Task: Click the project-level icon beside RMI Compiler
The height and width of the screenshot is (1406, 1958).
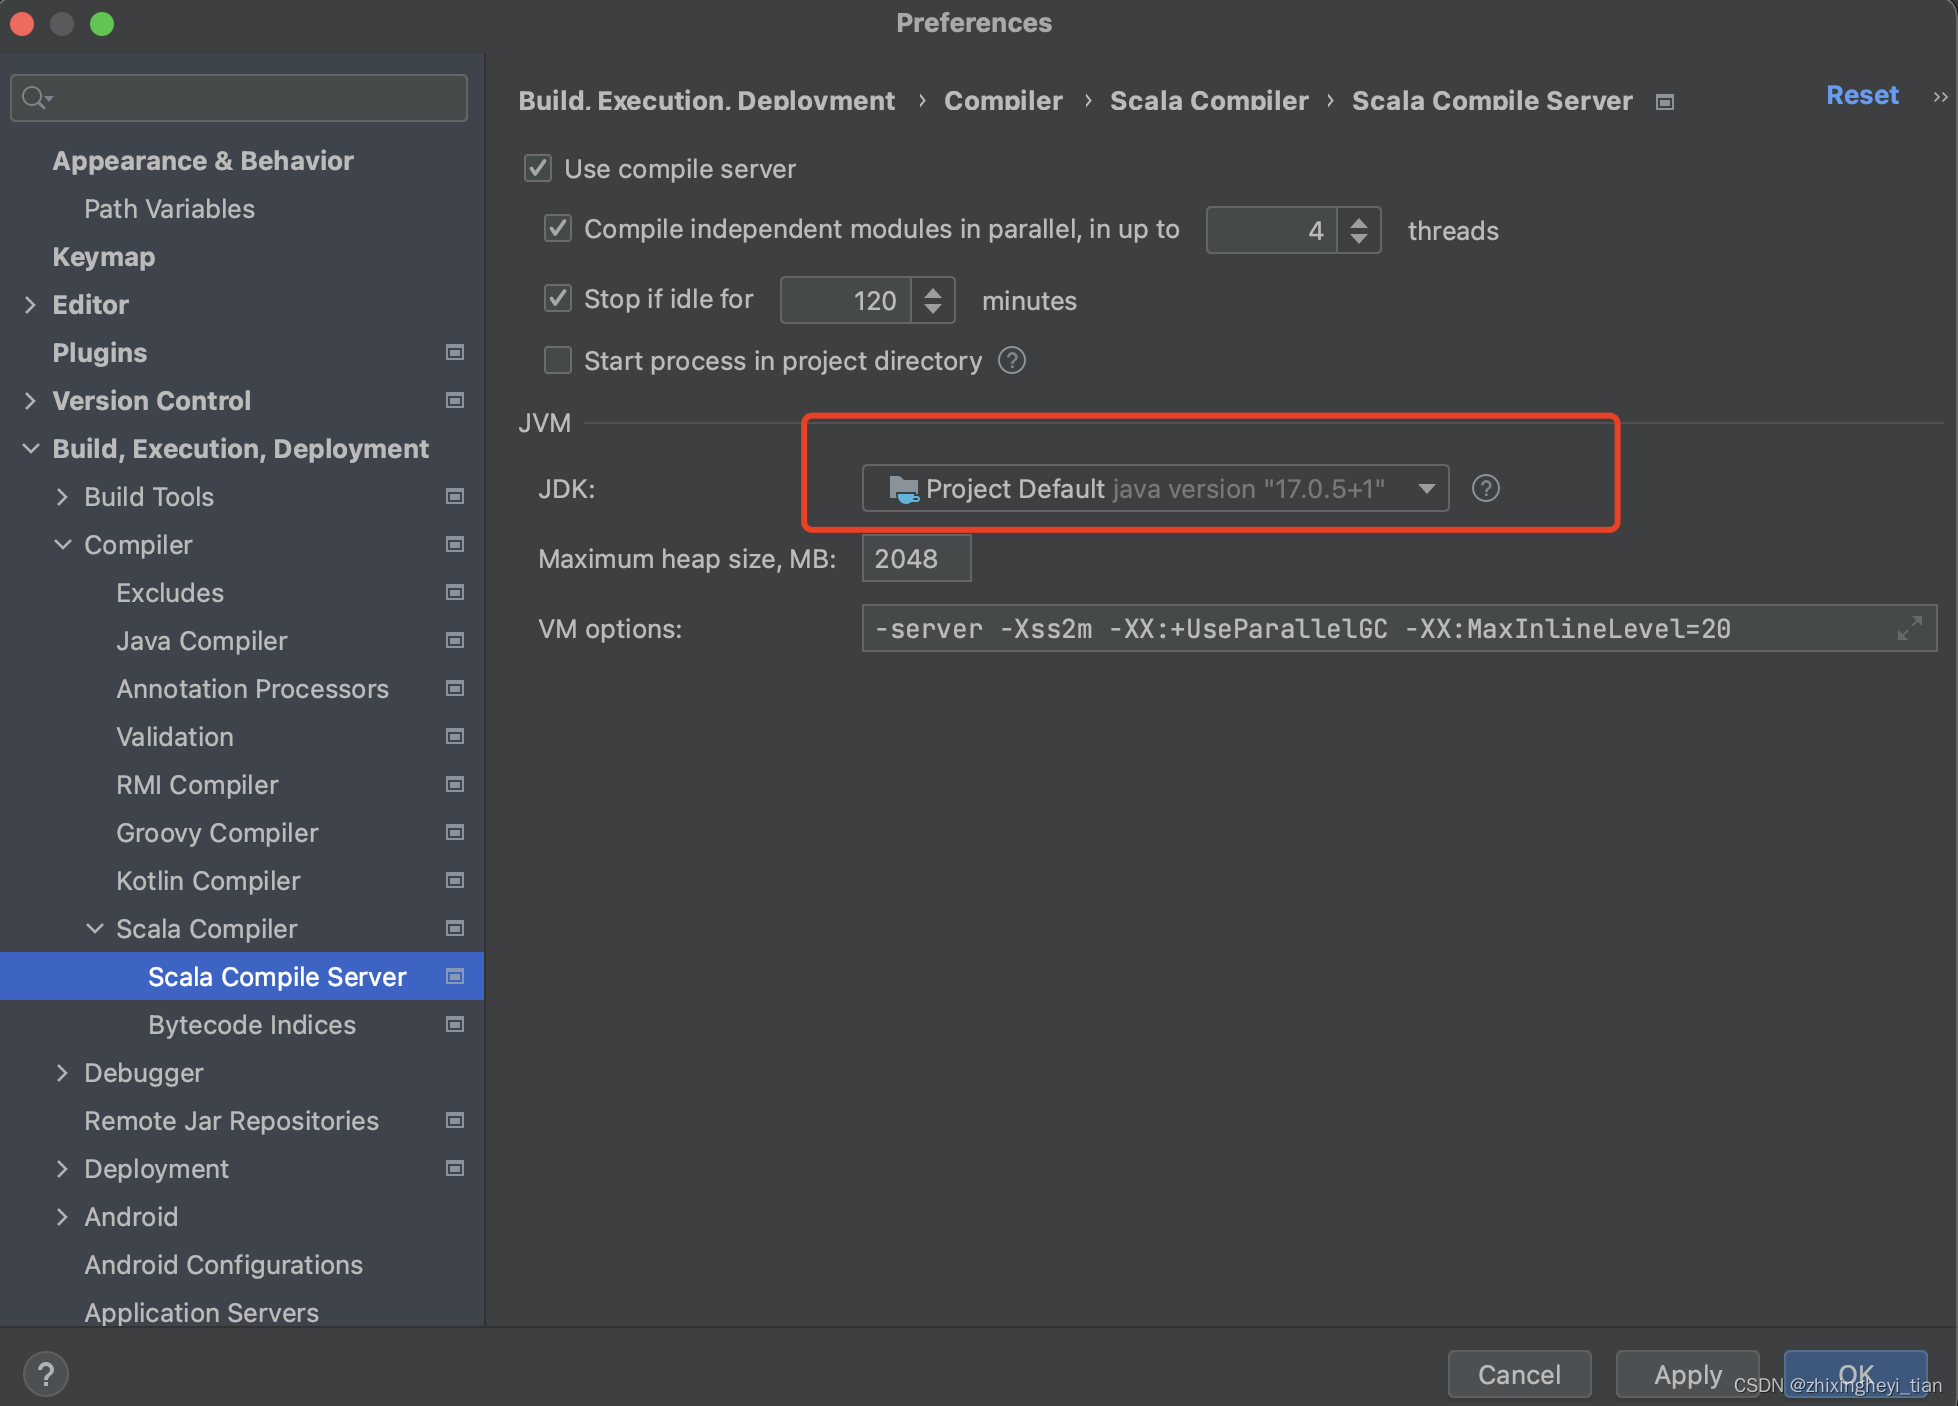Action: coord(455,784)
